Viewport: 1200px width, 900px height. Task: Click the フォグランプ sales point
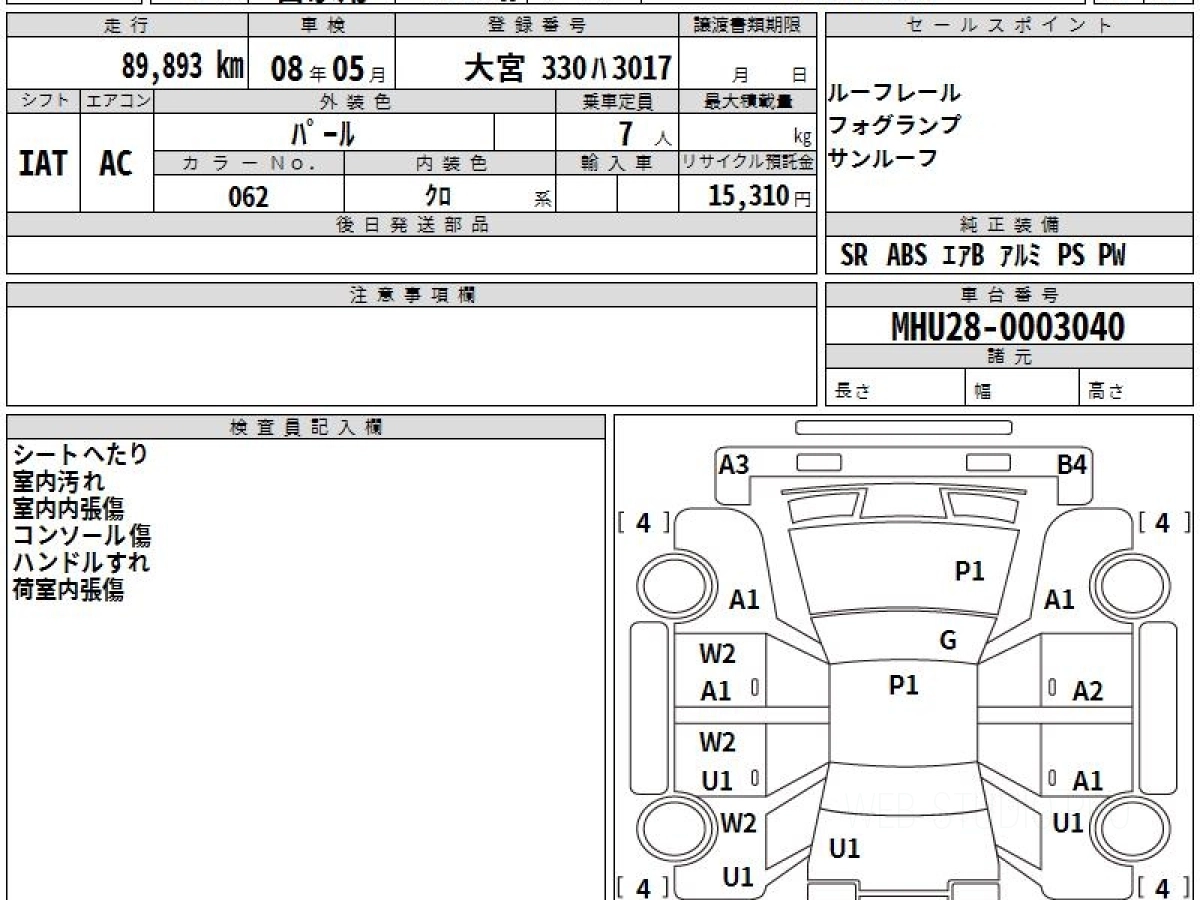[x=894, y=125]
